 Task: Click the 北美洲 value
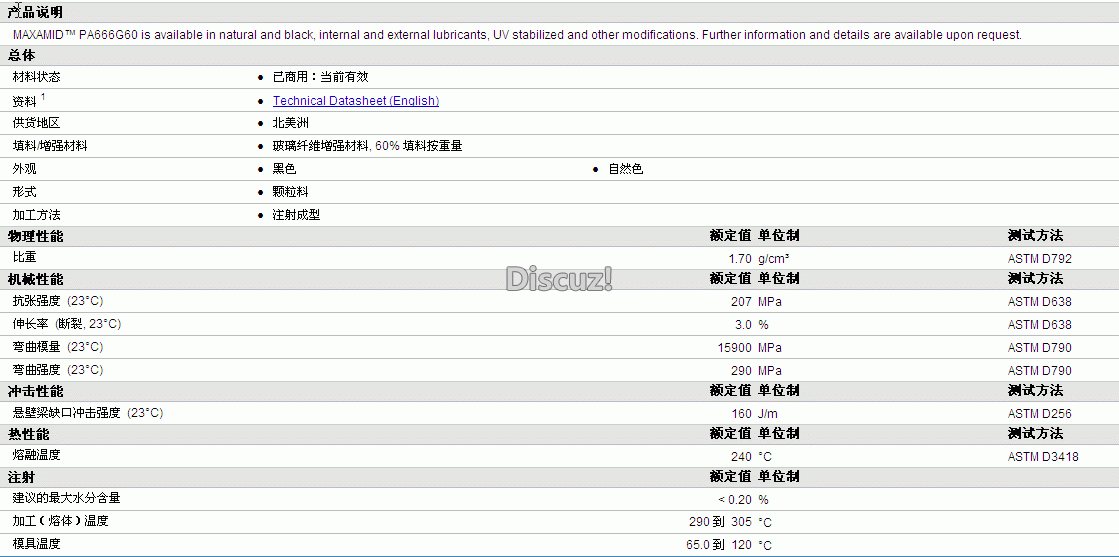(290, 124)
